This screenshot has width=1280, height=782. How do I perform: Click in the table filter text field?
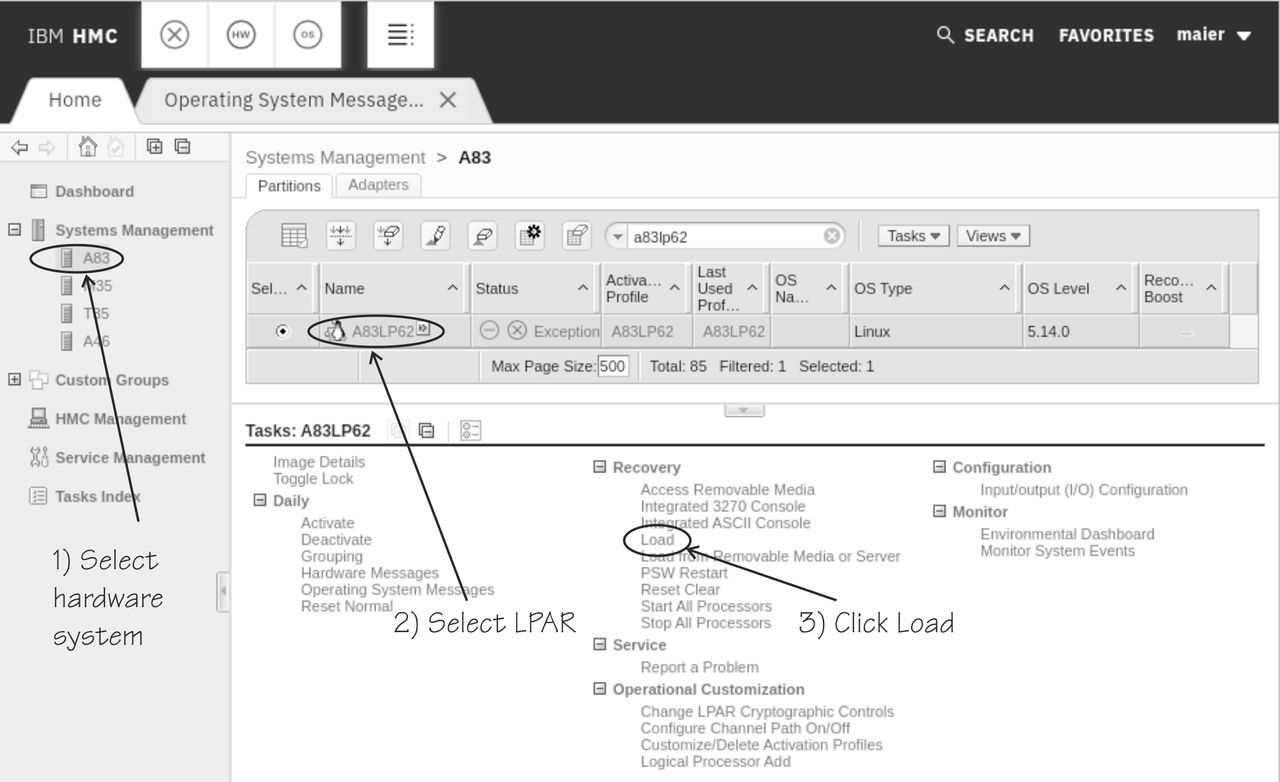point(725,237)
